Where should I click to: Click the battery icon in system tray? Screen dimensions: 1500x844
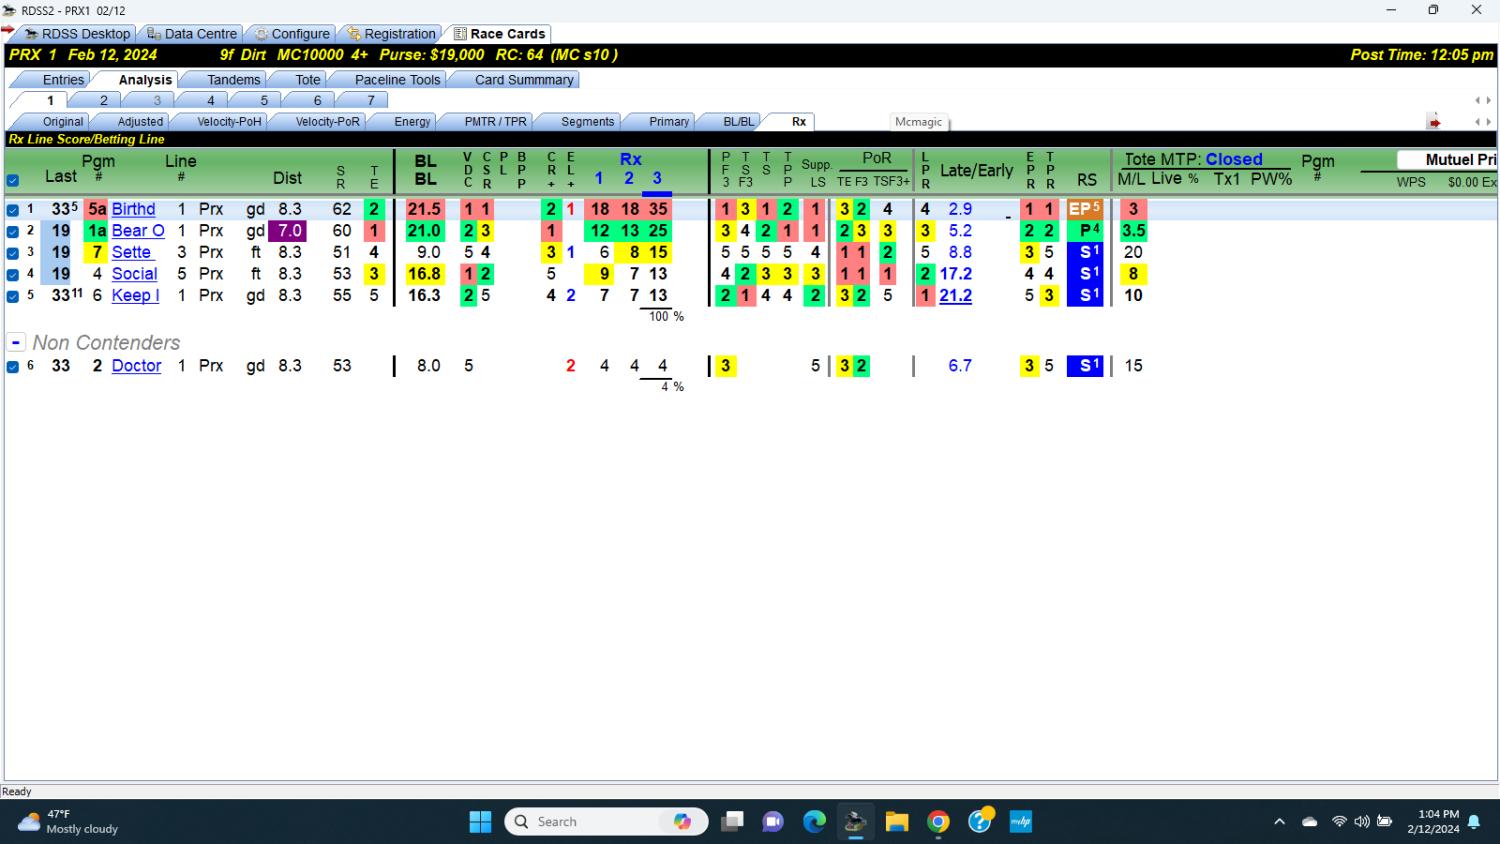(x=1385, y=822)
